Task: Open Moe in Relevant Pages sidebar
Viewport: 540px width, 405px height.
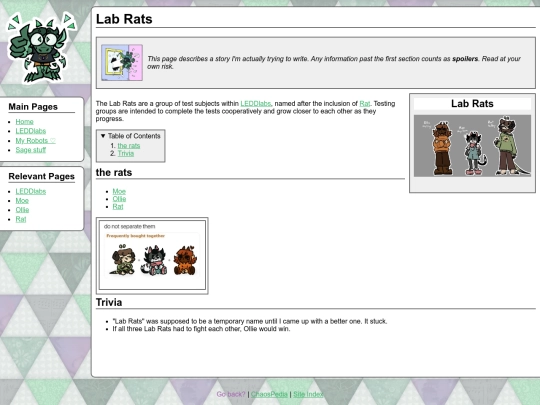Action: click(22, 201)
